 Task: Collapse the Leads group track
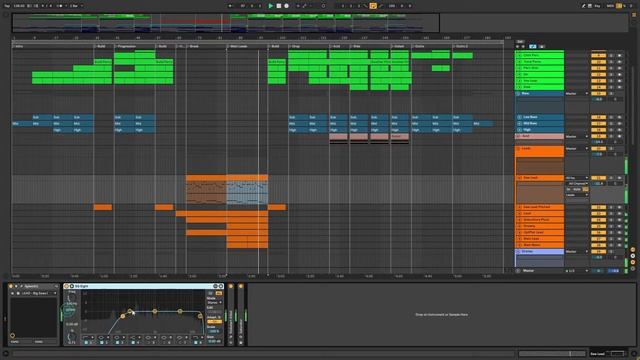tap(518, 149)
